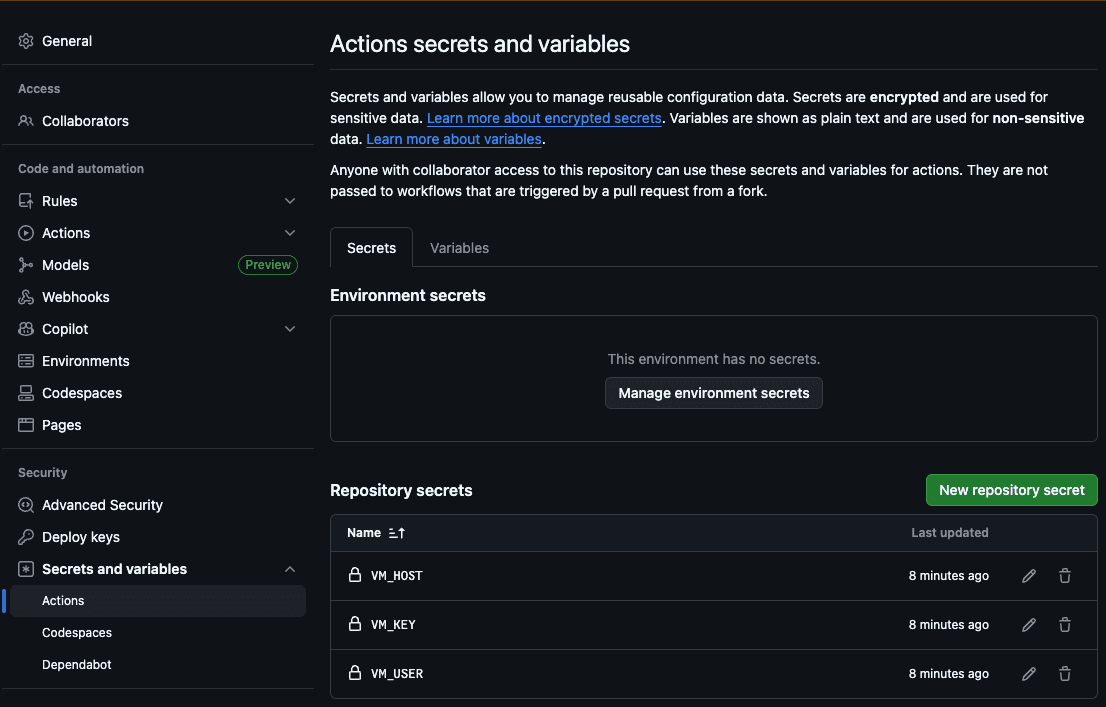Open the Dependabot secrets page
This screenshot has height=707, width=1106.
(74, 664)
